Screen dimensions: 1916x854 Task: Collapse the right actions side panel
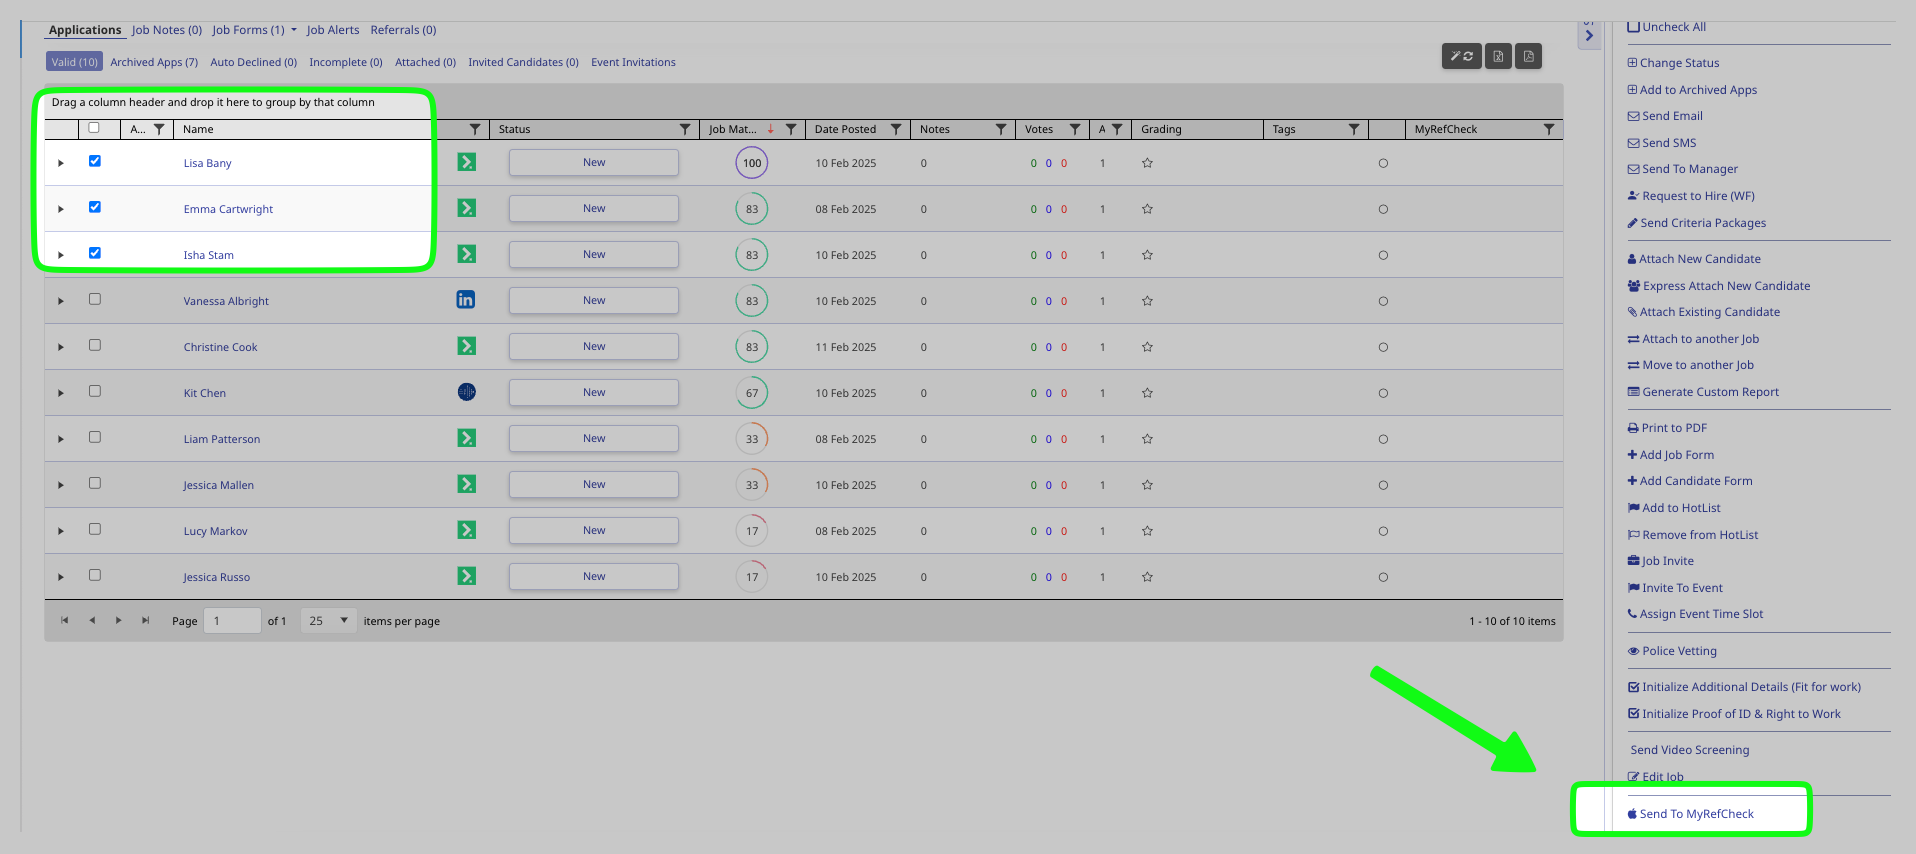point(1589,35)
